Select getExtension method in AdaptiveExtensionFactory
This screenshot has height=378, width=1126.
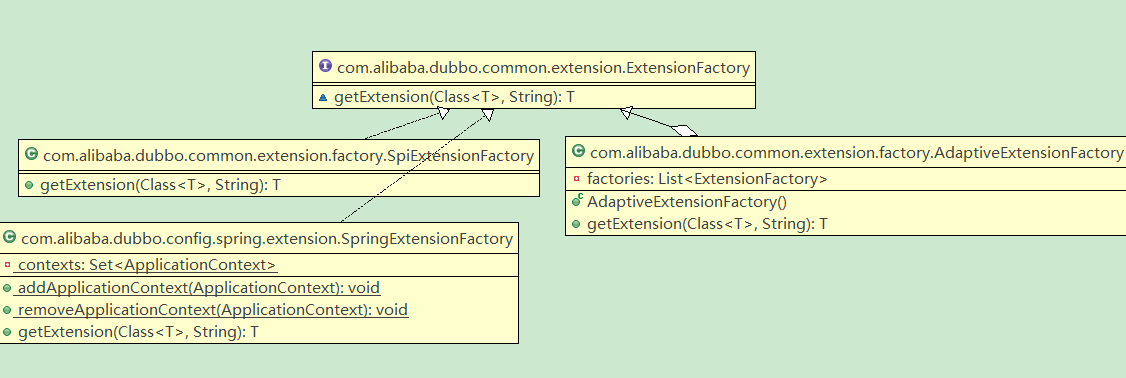(707, 223)
